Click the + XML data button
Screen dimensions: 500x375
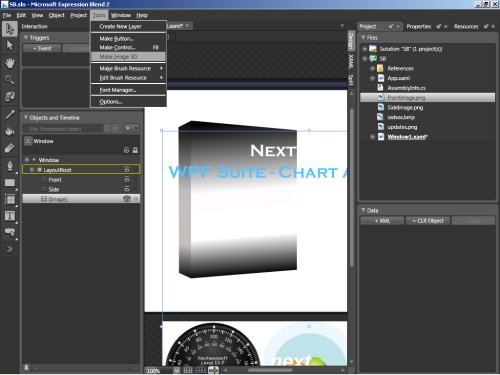click(x=382, y=221)
